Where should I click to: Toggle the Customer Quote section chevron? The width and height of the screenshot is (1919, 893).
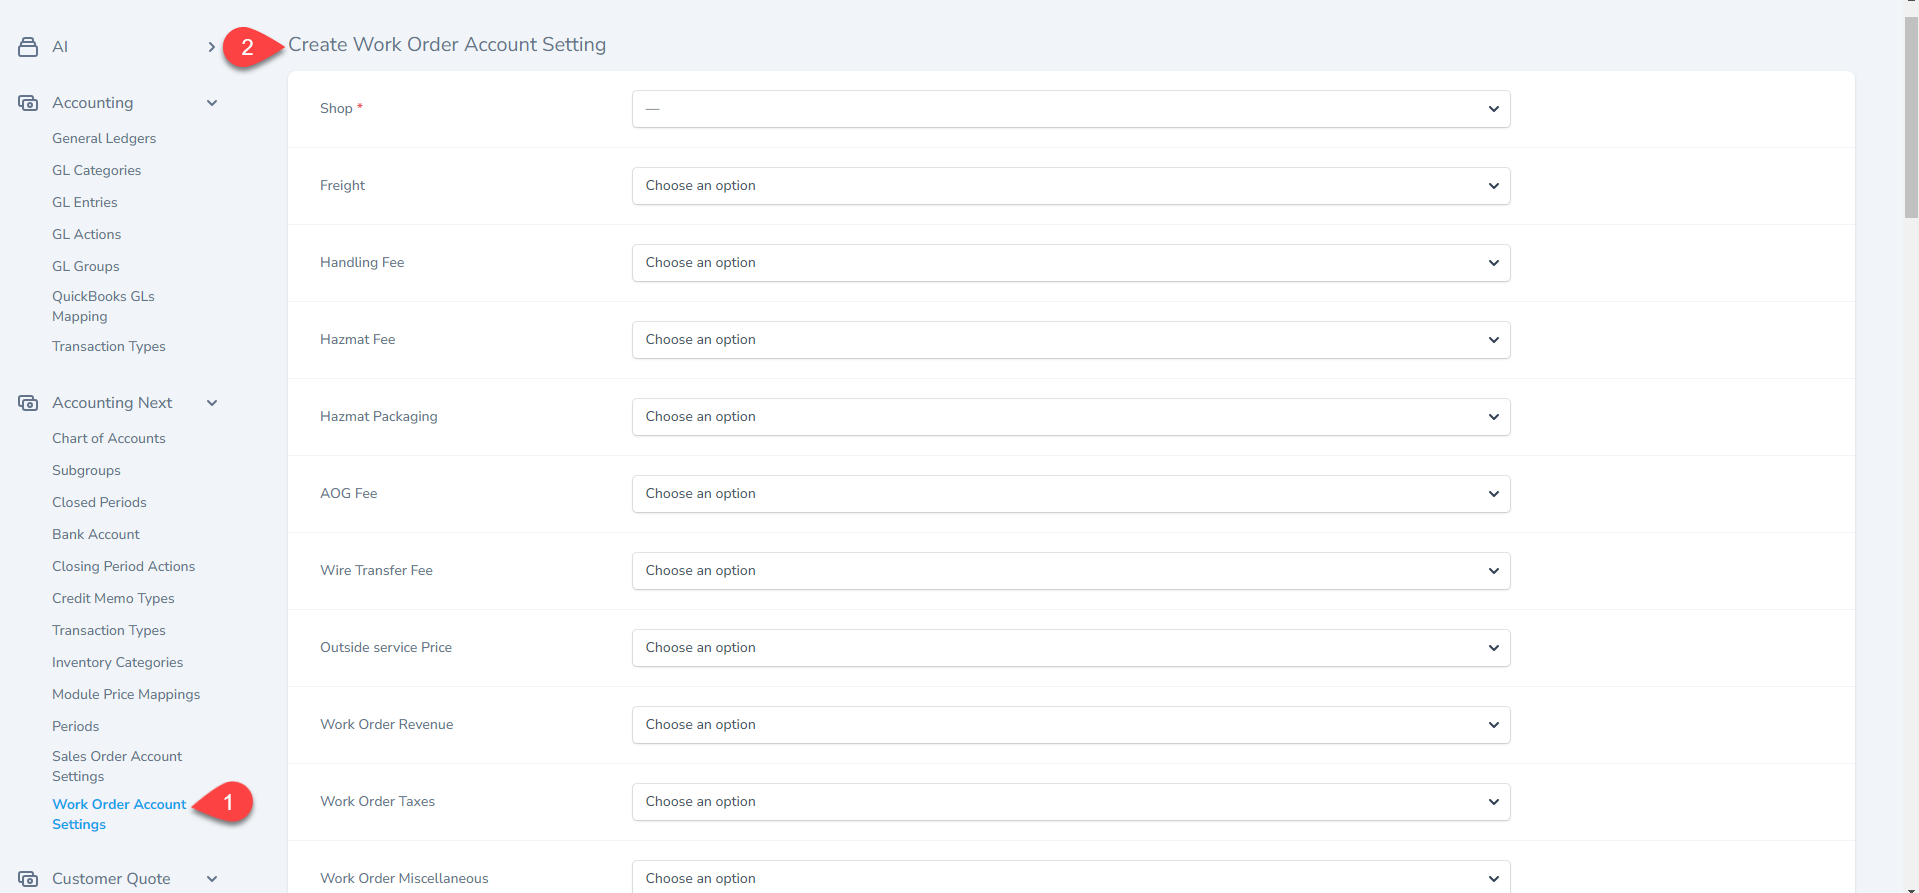click(x=212, y=879)
